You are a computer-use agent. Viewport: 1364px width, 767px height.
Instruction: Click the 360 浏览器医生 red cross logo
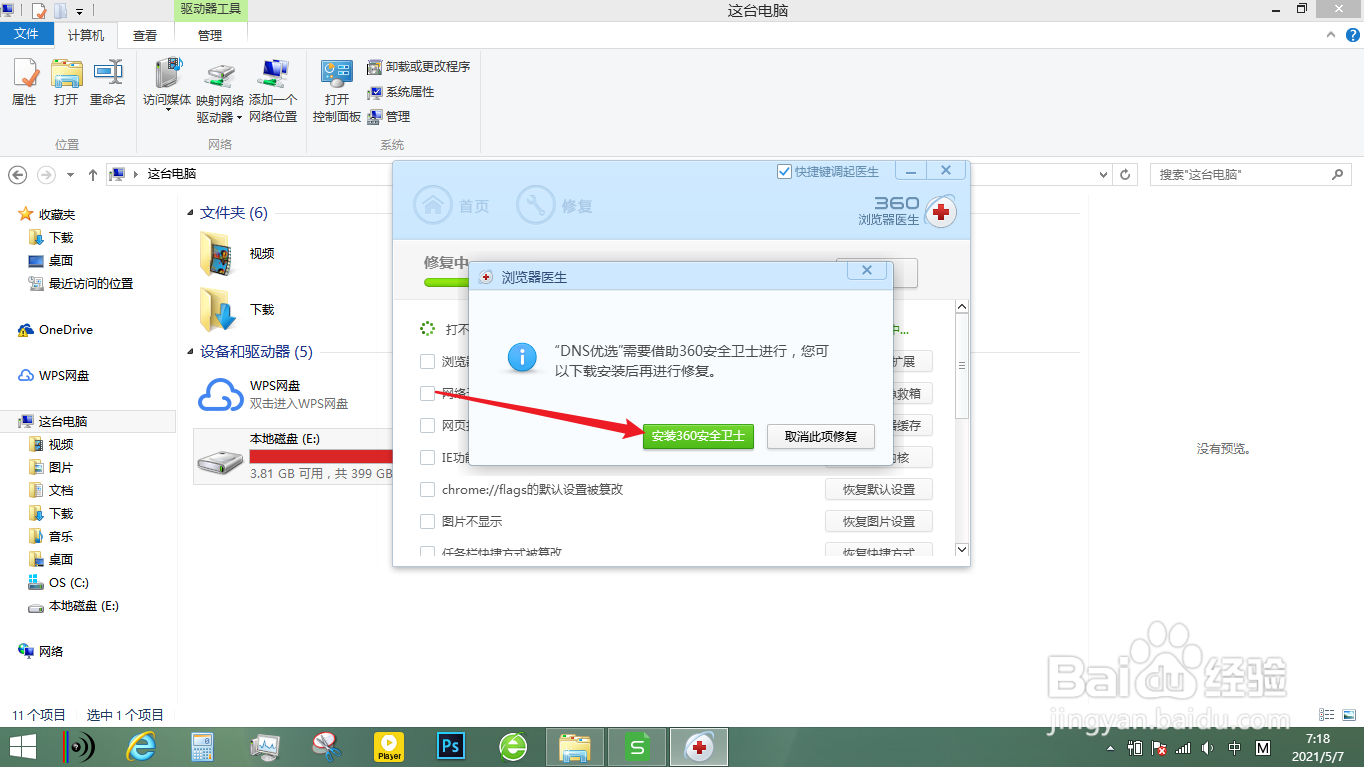point(940,212)
